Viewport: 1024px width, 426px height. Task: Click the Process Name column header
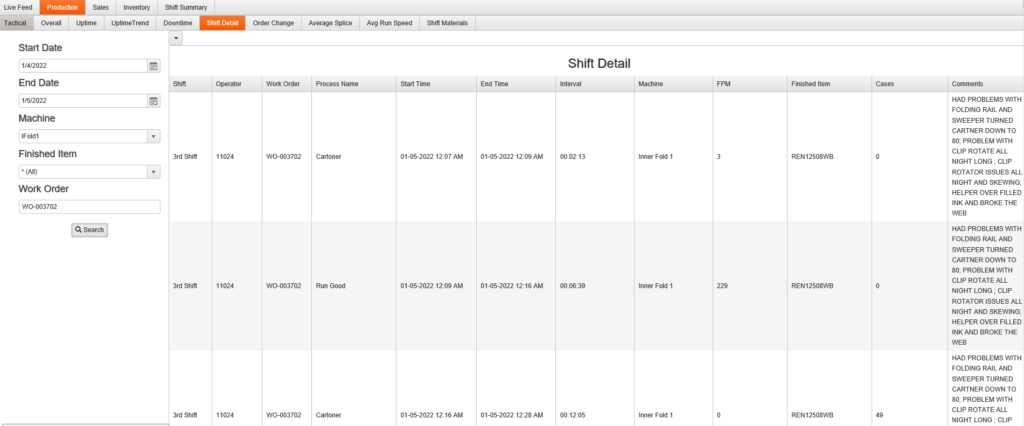click(x=354, y=84)
